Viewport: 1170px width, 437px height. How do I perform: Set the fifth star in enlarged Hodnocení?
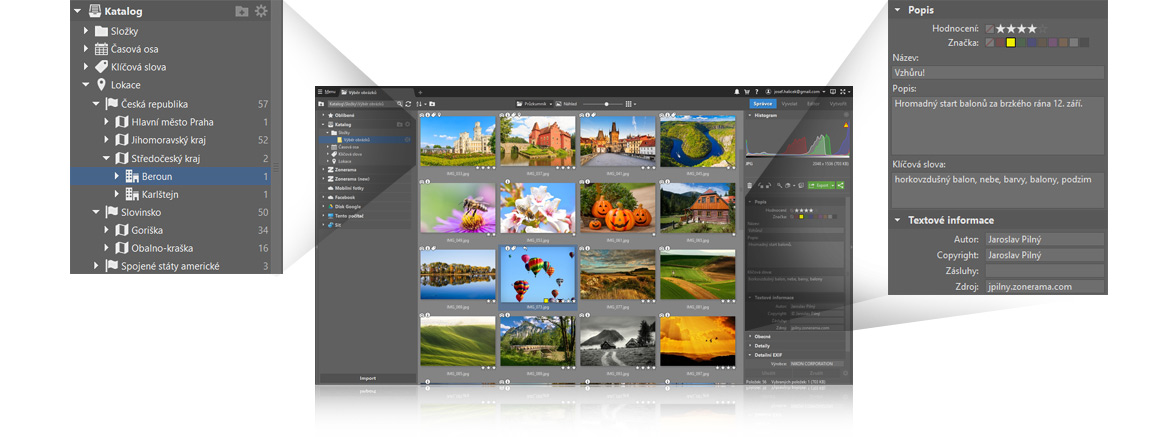1043,29
